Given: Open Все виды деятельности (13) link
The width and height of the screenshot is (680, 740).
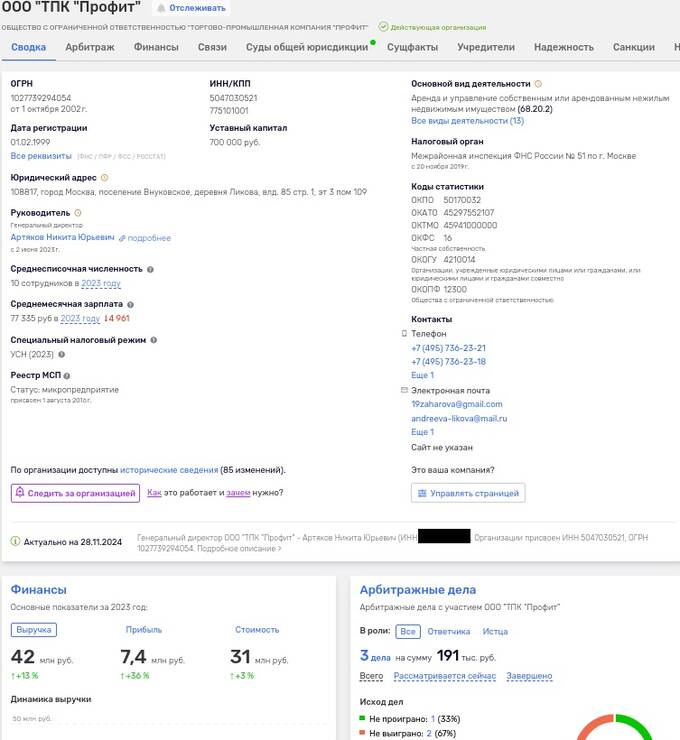Looking at the screenshot, I should tap(467, 121).
